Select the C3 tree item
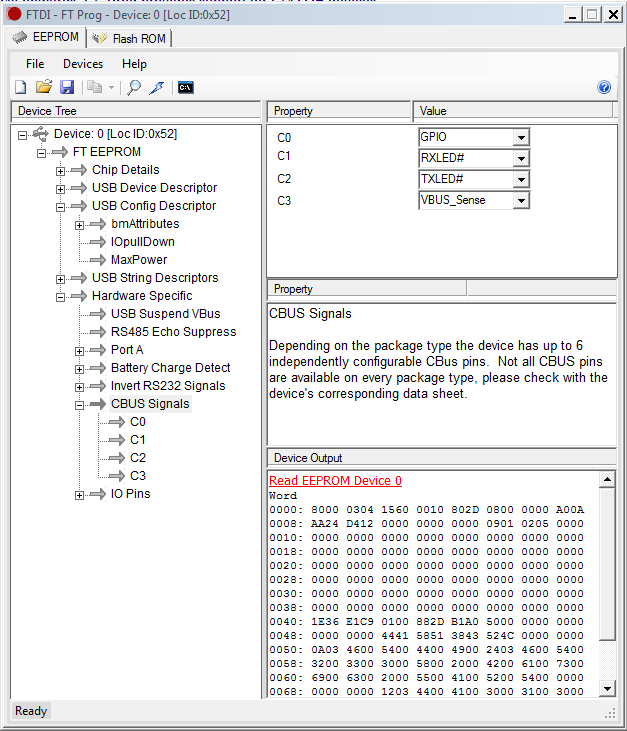627x731 pixels. (138, 476)
